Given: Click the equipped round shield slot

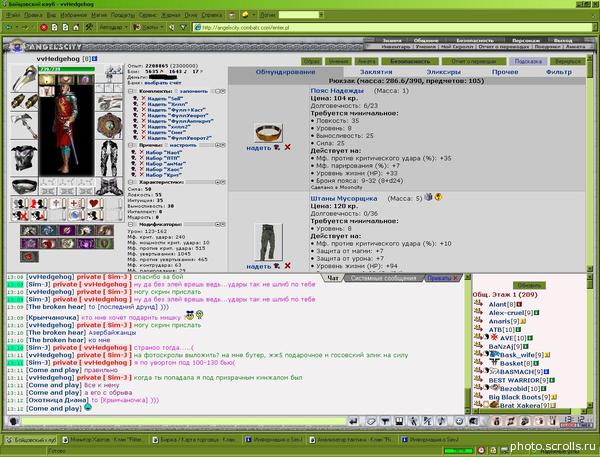Looking at the screenshot, I should 109,125.
